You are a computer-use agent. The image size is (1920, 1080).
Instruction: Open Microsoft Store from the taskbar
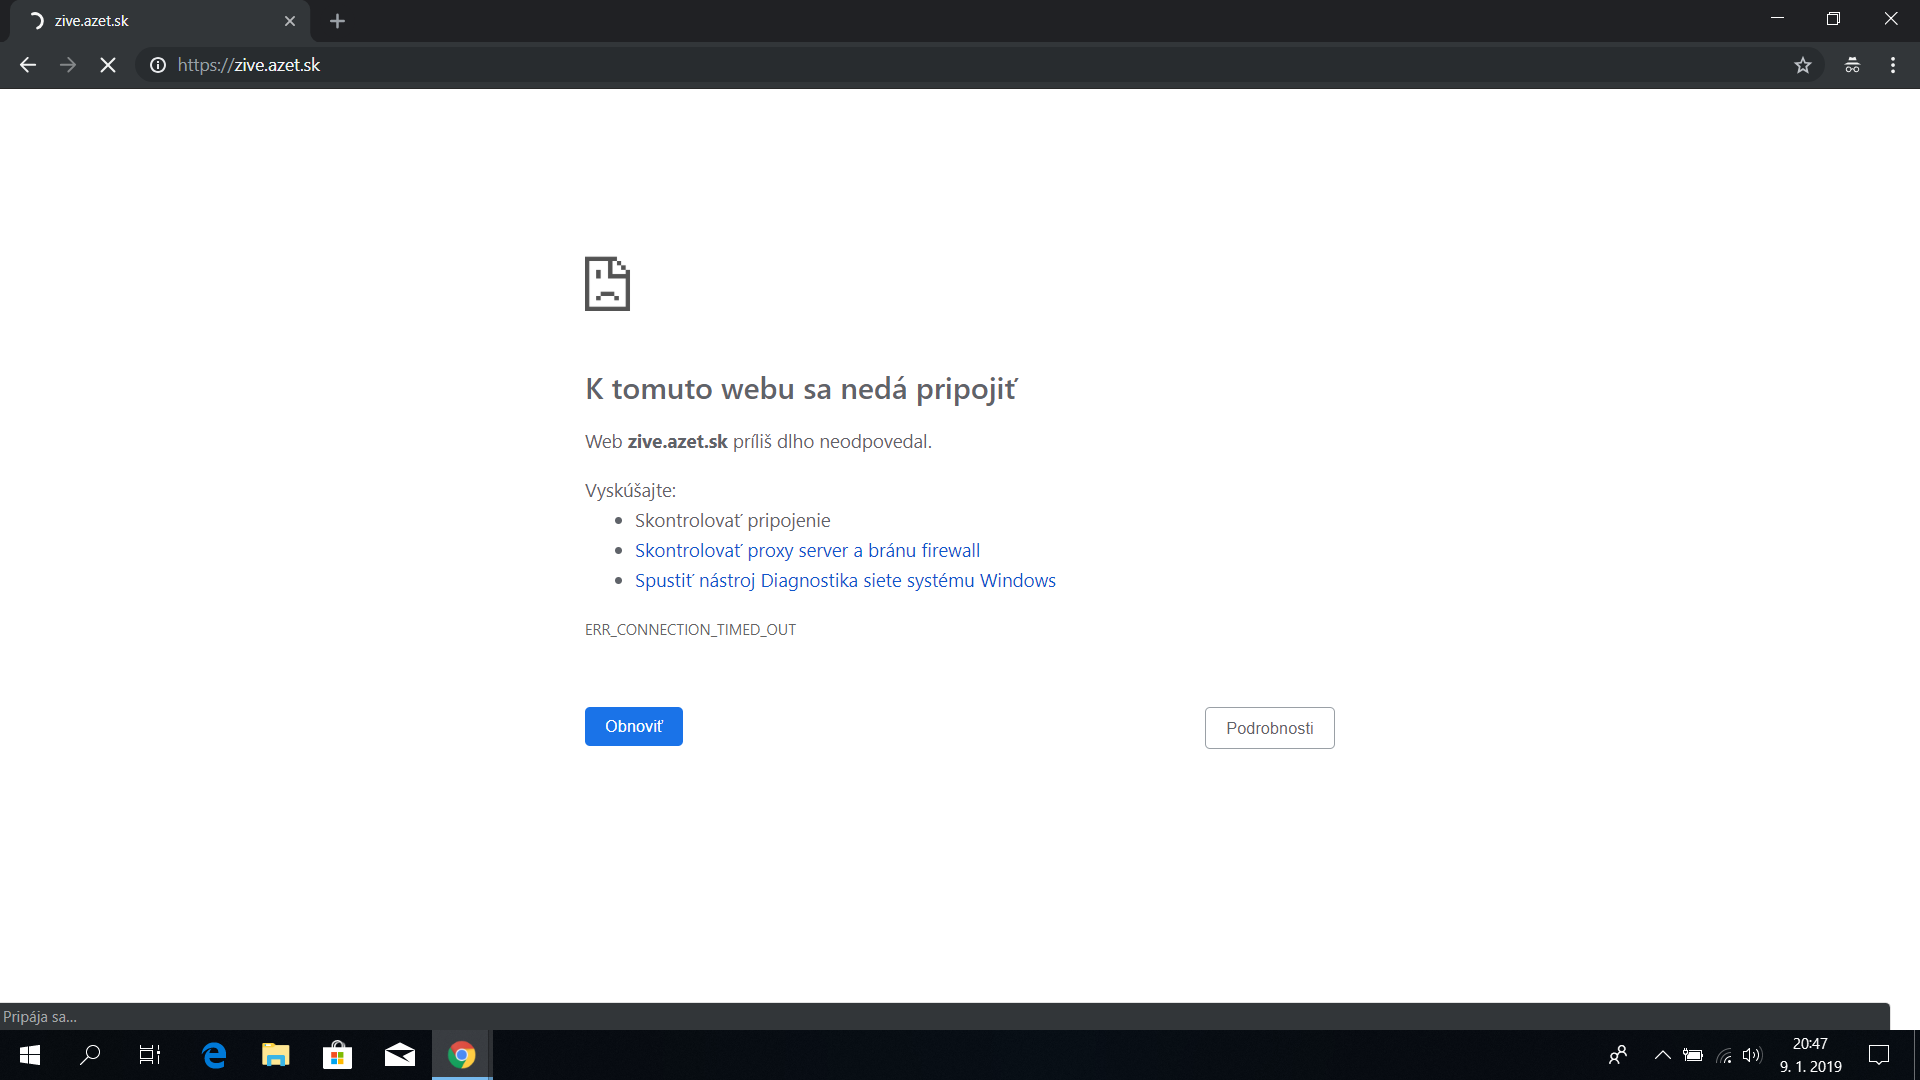coord(337,1055)
